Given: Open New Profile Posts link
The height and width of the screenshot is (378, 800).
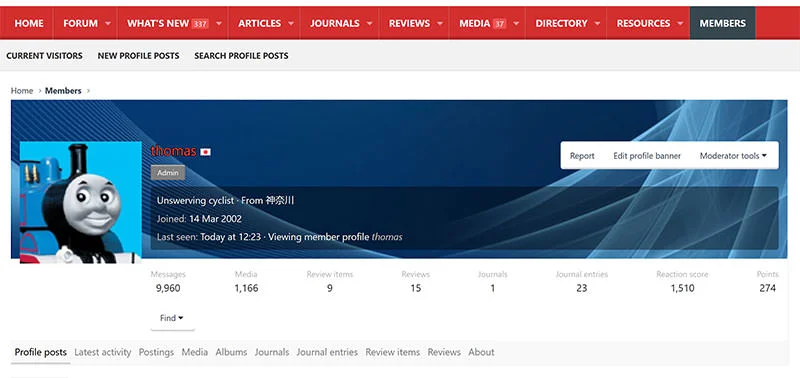Looking at the screenshot, I should click(138, 56).
